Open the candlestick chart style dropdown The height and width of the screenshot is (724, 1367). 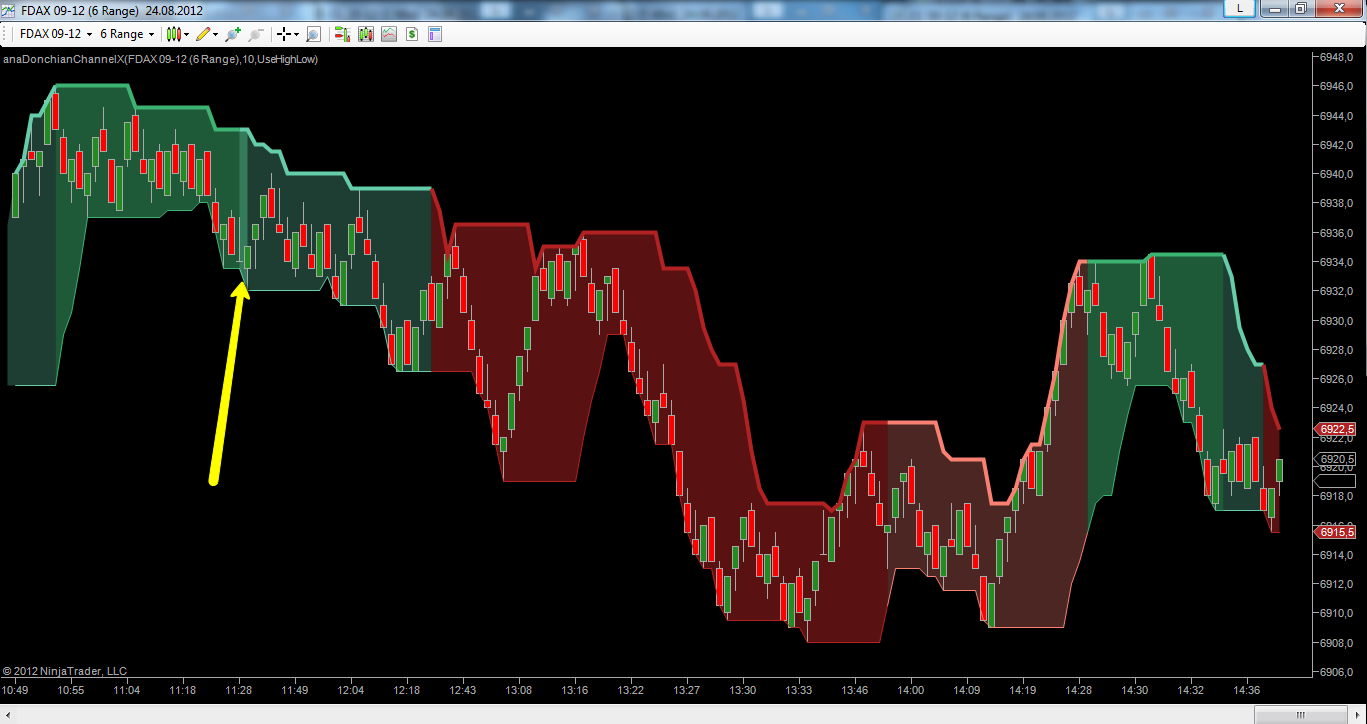click(x=178, y=34)
